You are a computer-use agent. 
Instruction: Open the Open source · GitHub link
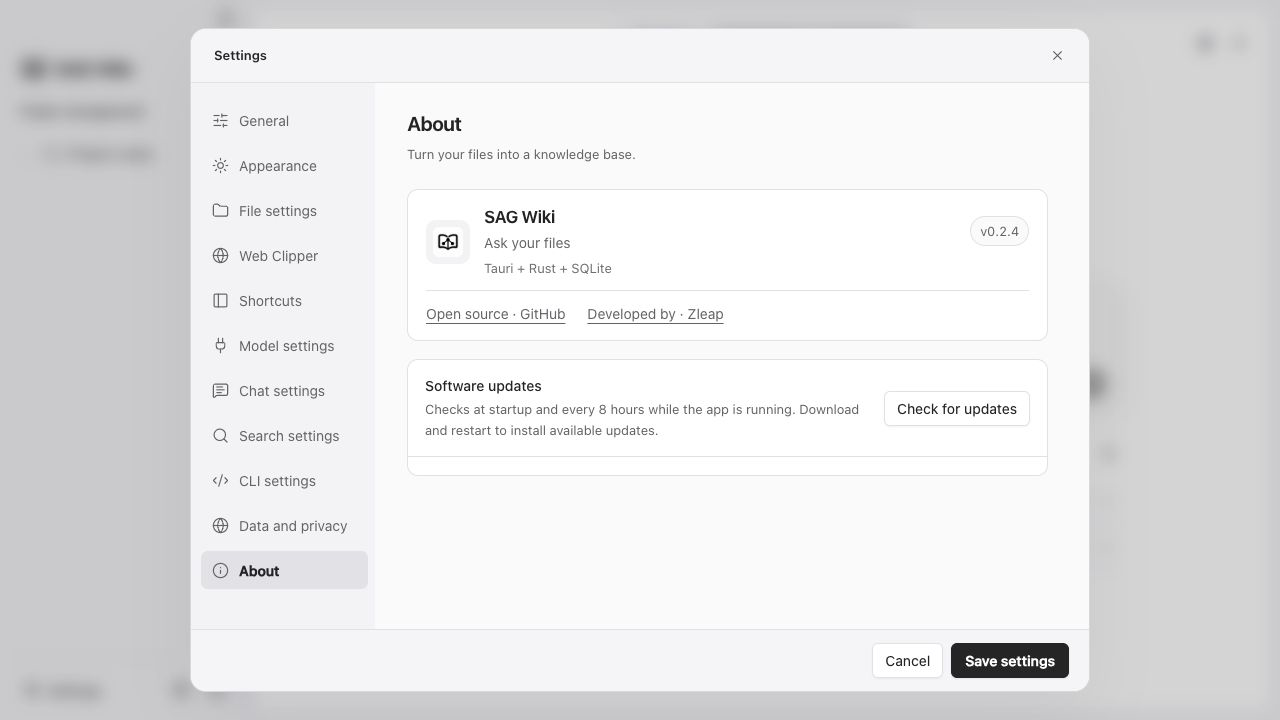click(496, 314)
